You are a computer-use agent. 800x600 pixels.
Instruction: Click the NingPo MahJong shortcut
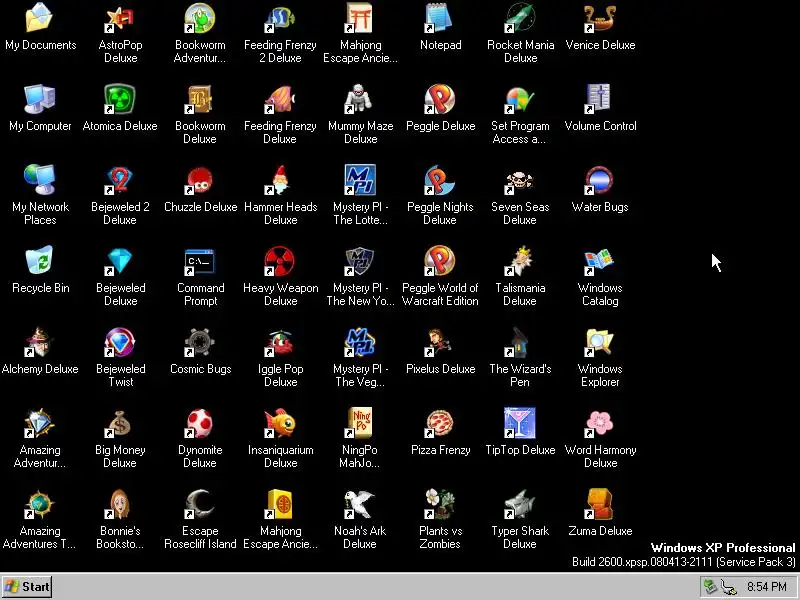pos(360,423)
